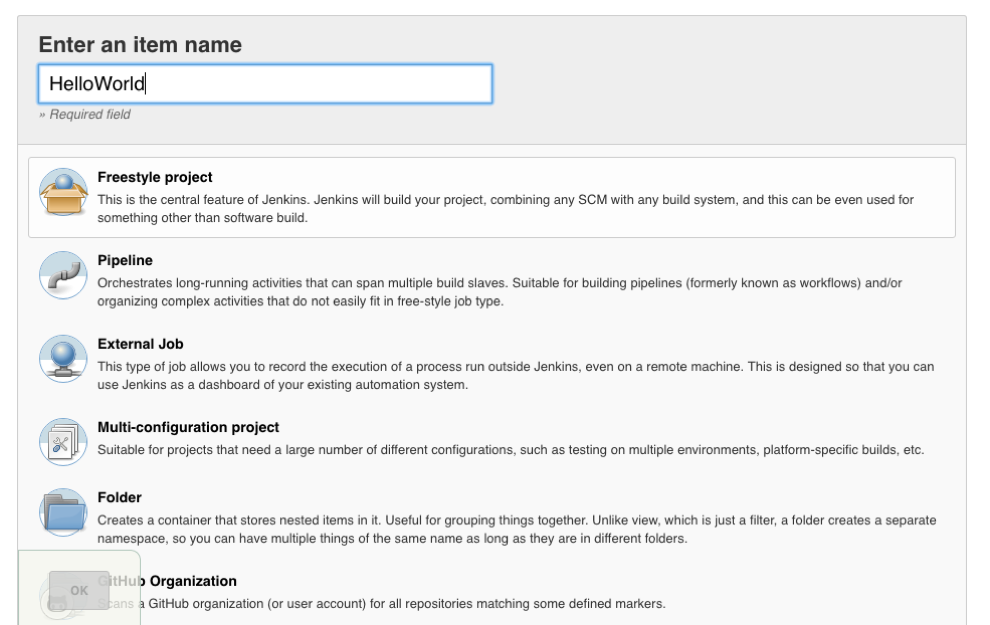
Task: Click the External Job monitor icon
Action: point(63,359)
